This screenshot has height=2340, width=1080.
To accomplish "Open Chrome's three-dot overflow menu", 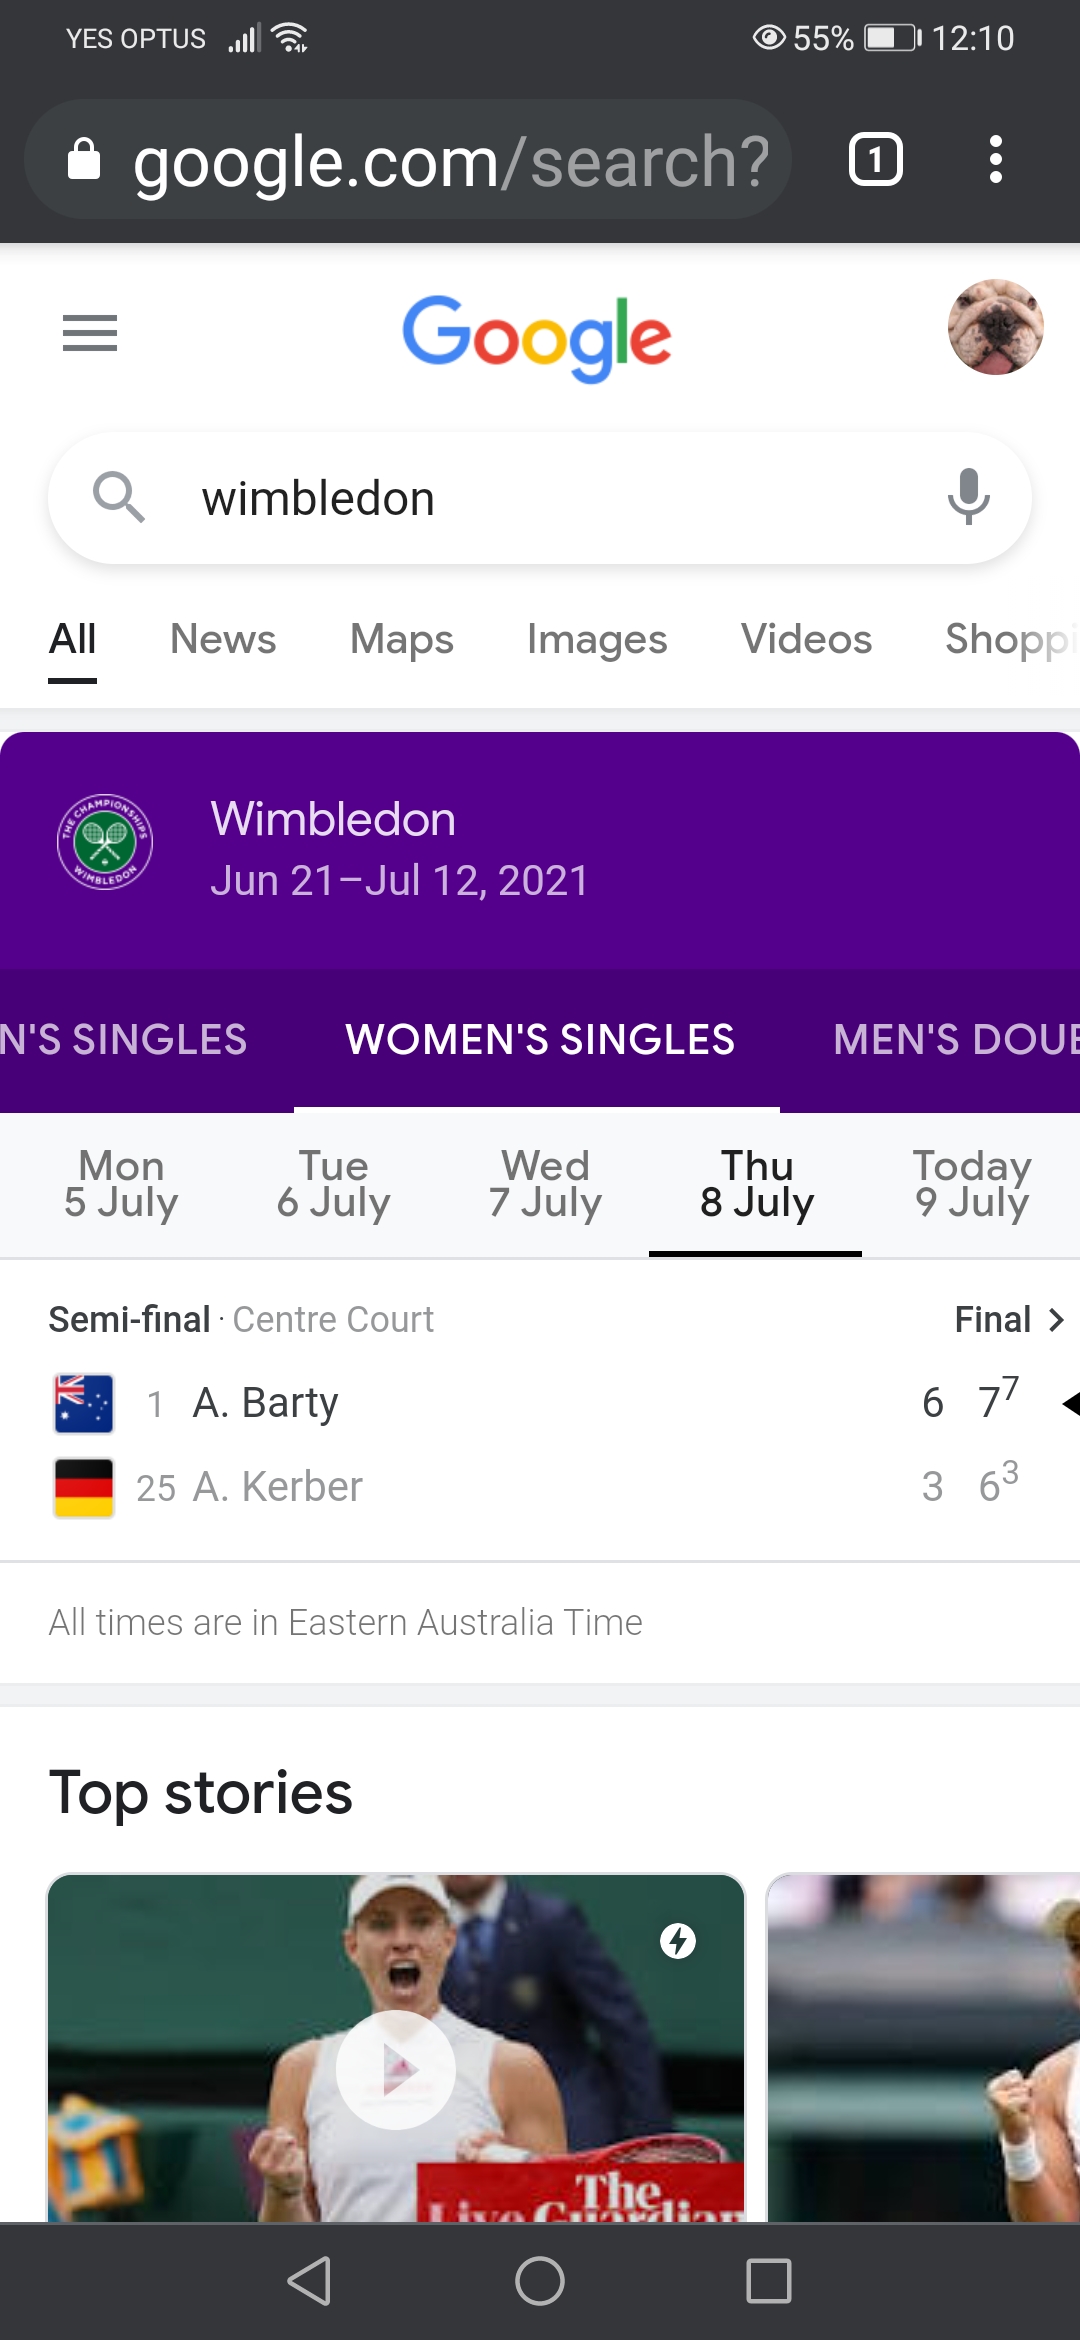I will (995, 160).
